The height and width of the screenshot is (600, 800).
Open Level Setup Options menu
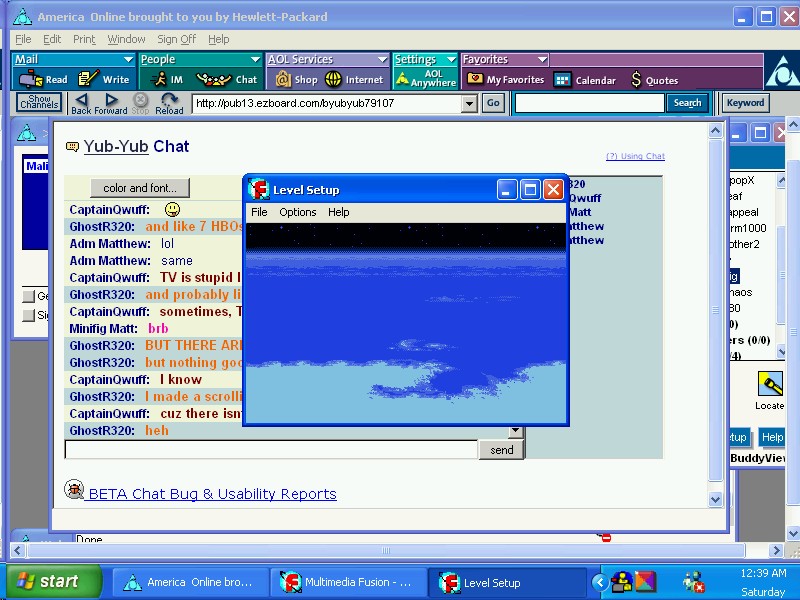pyautogui.click(x=297, y=212)
